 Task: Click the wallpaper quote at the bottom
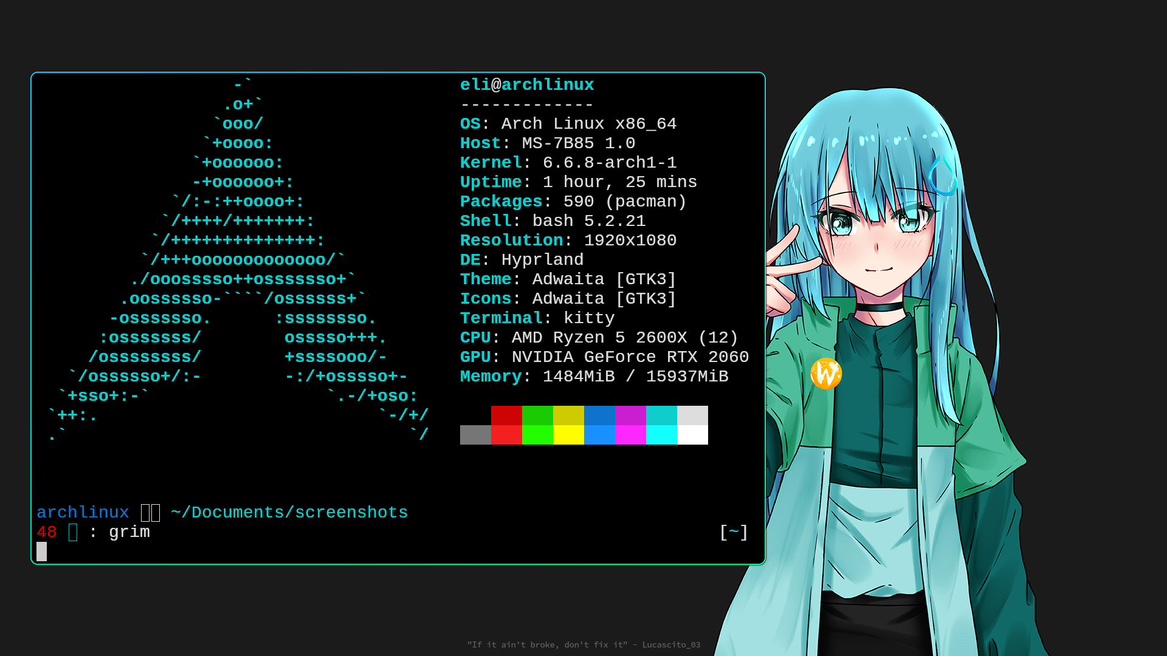point(583,645)
